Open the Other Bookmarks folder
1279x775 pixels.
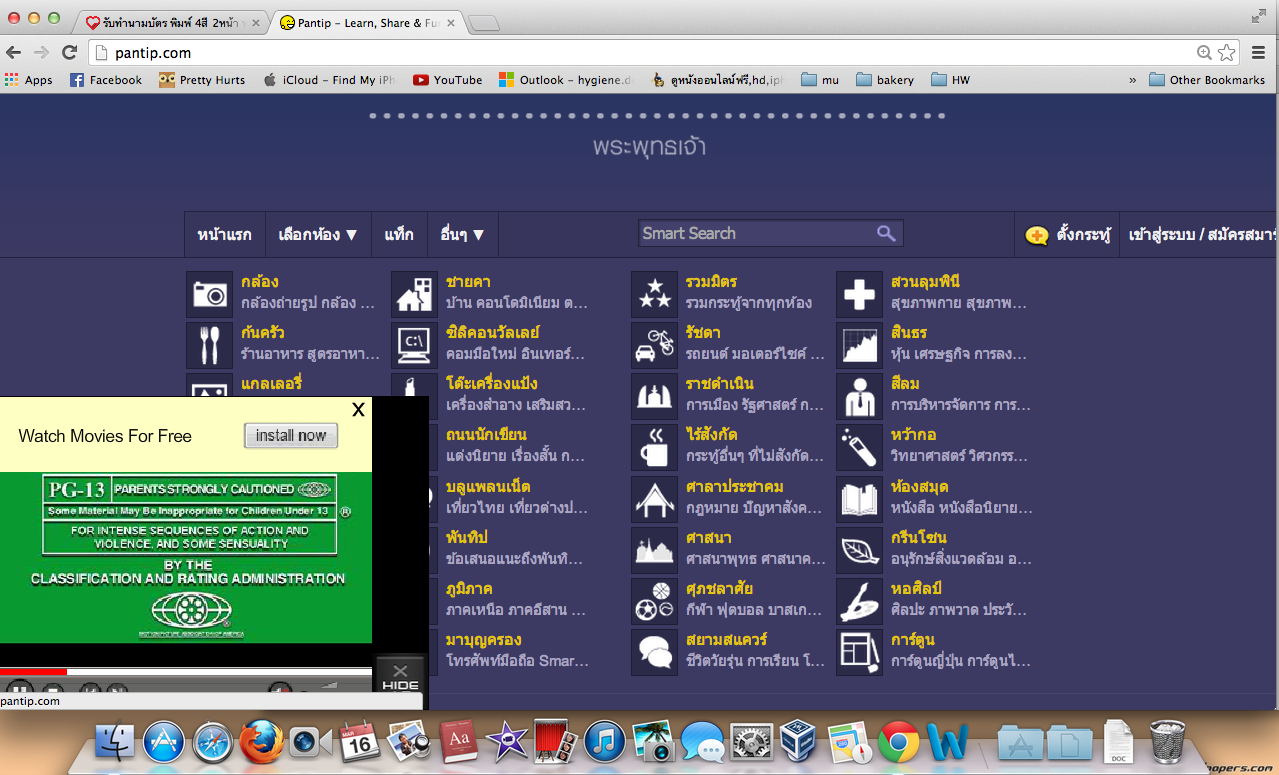pyautogui.click(x=1207, y=80)
